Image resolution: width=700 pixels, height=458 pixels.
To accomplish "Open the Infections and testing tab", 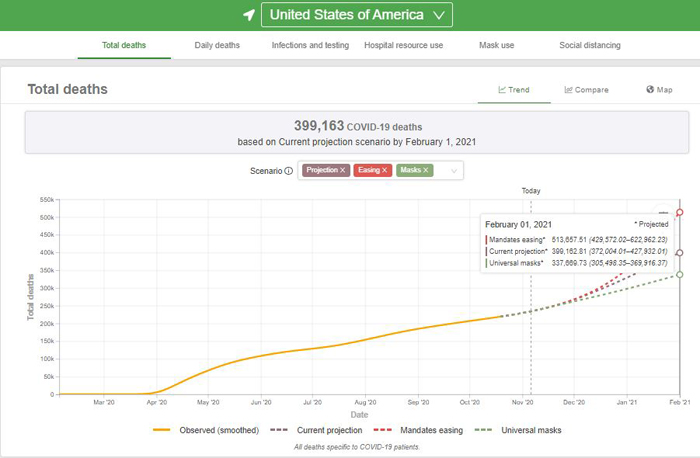I will click(x=310, y=45).
